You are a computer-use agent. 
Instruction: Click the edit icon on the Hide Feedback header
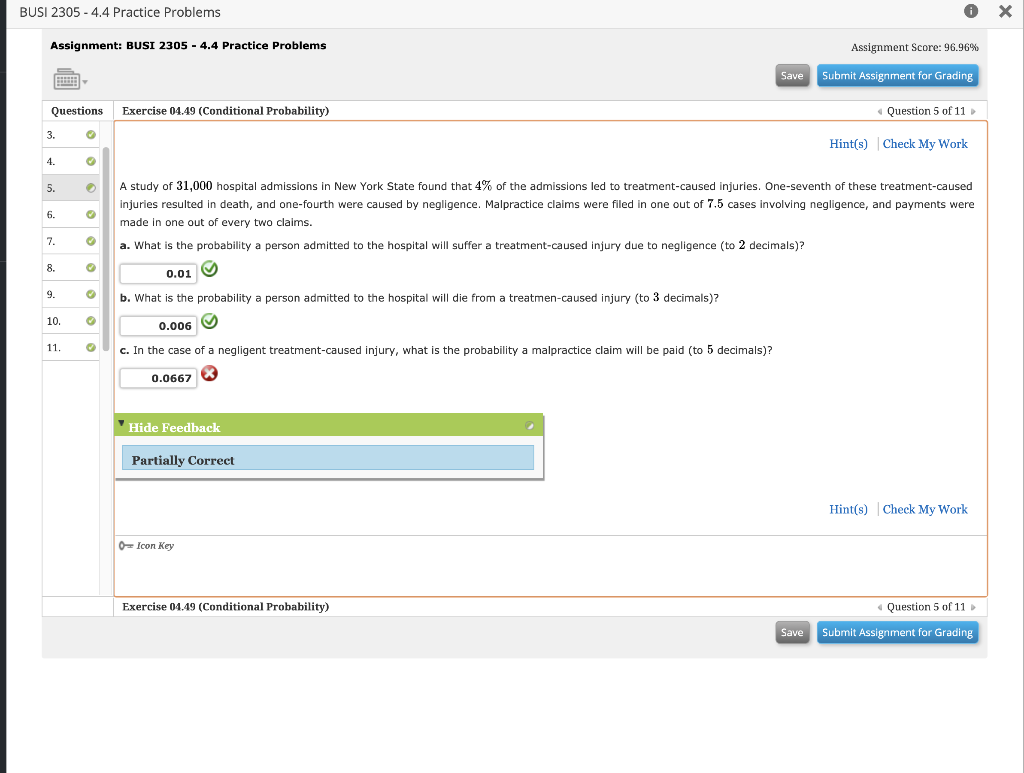pyautogui.click(x=531, y=425)
